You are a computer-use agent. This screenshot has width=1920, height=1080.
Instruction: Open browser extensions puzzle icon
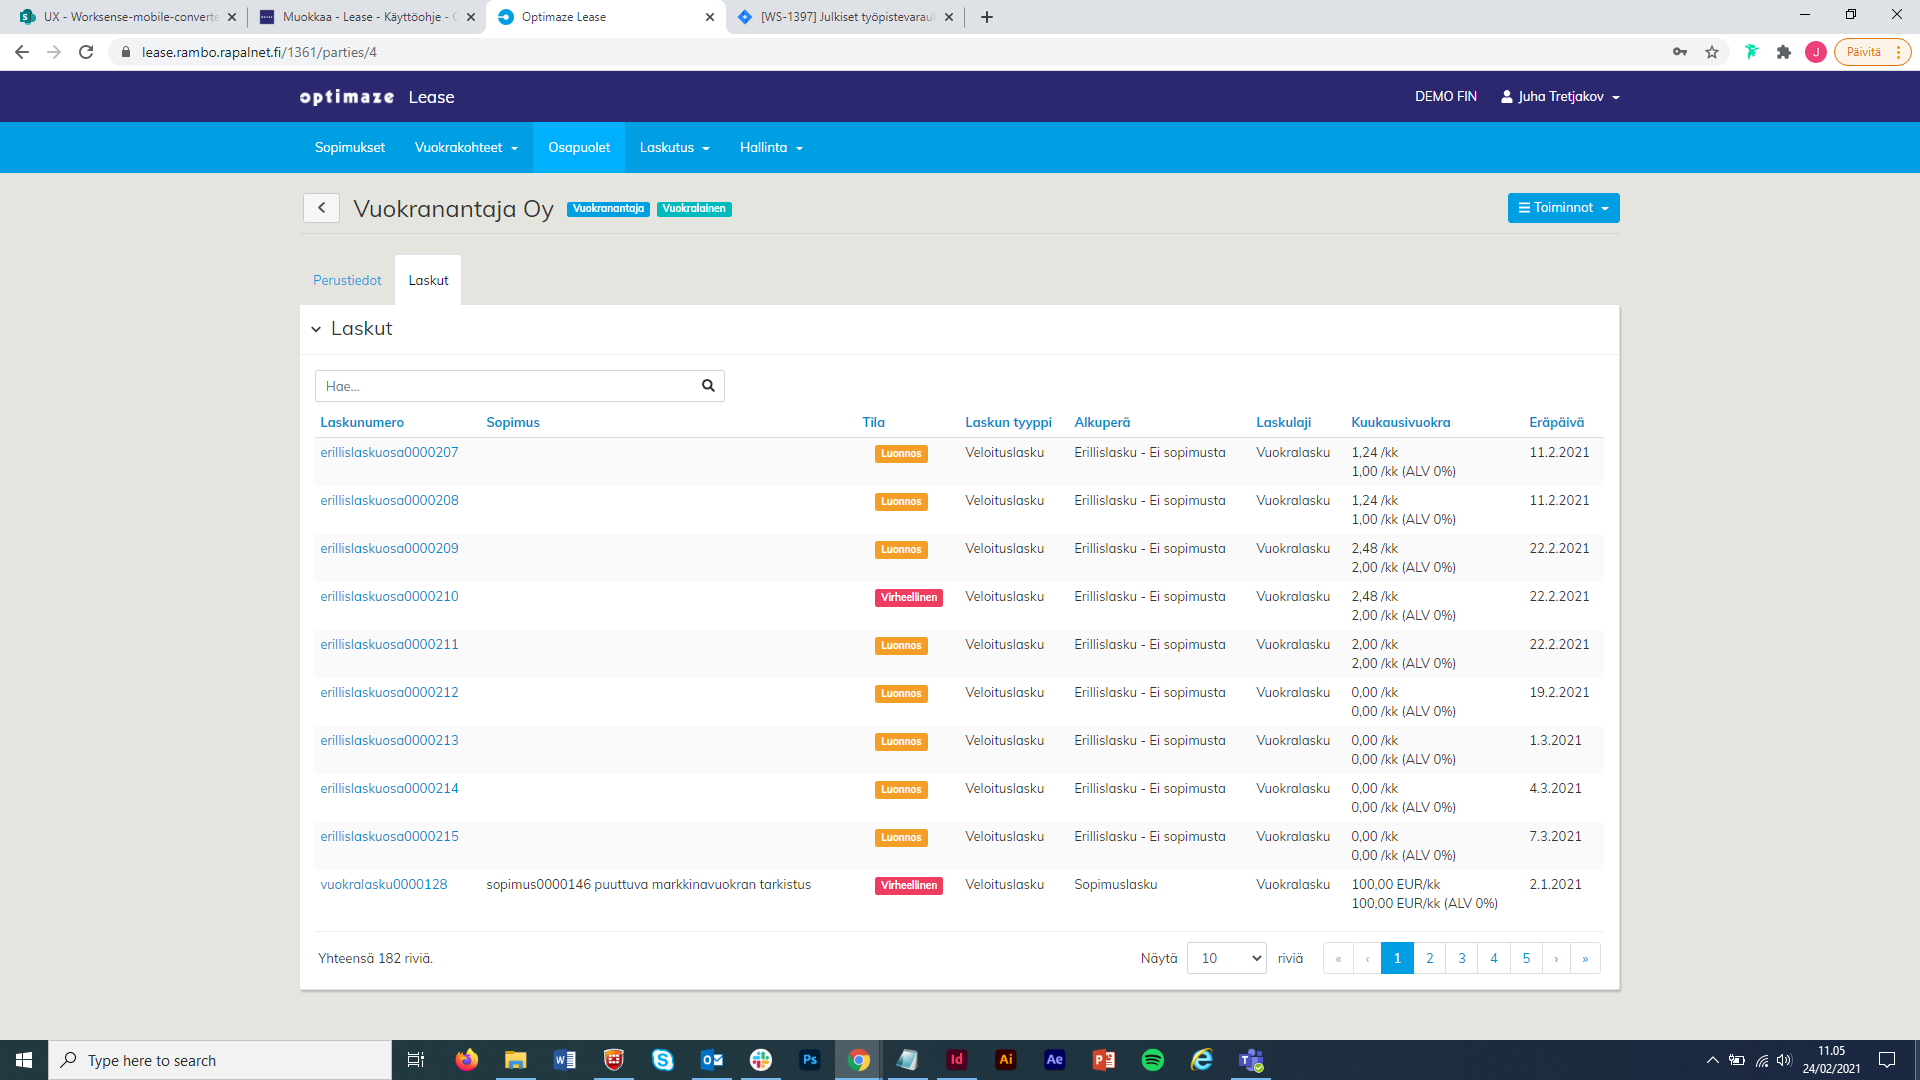1783,52
